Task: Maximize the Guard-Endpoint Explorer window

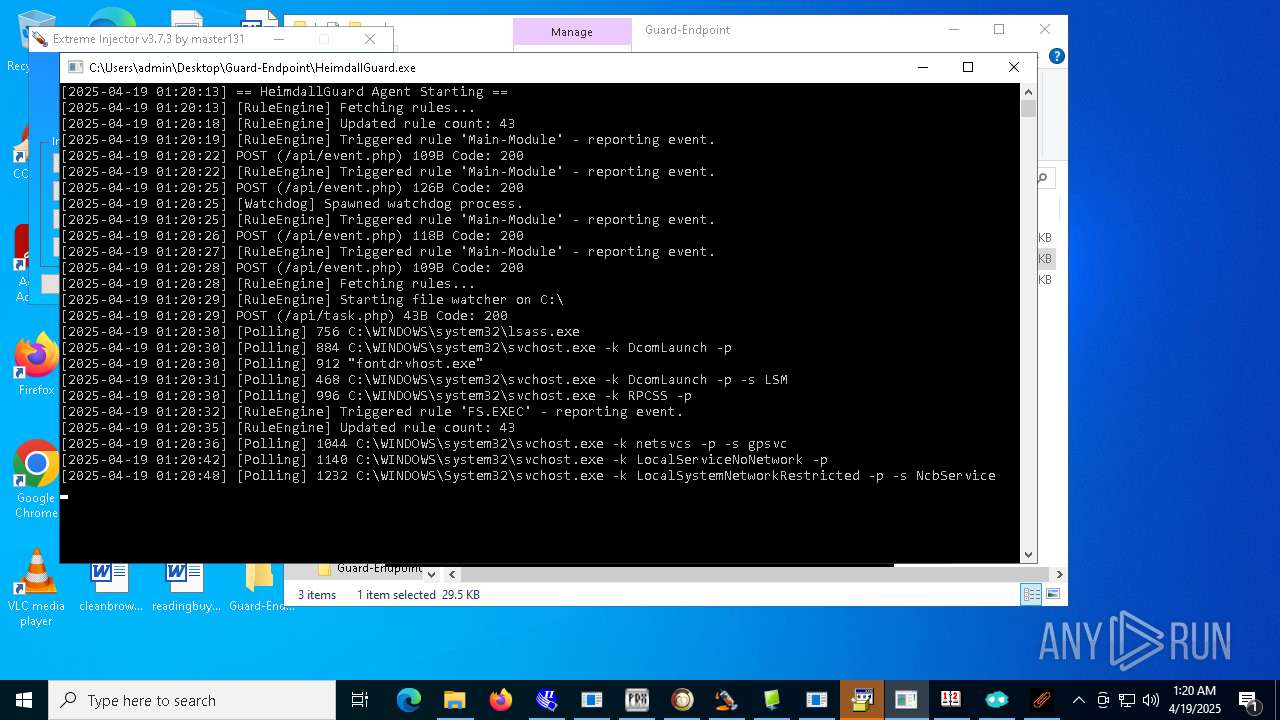Action: (999, 30)
